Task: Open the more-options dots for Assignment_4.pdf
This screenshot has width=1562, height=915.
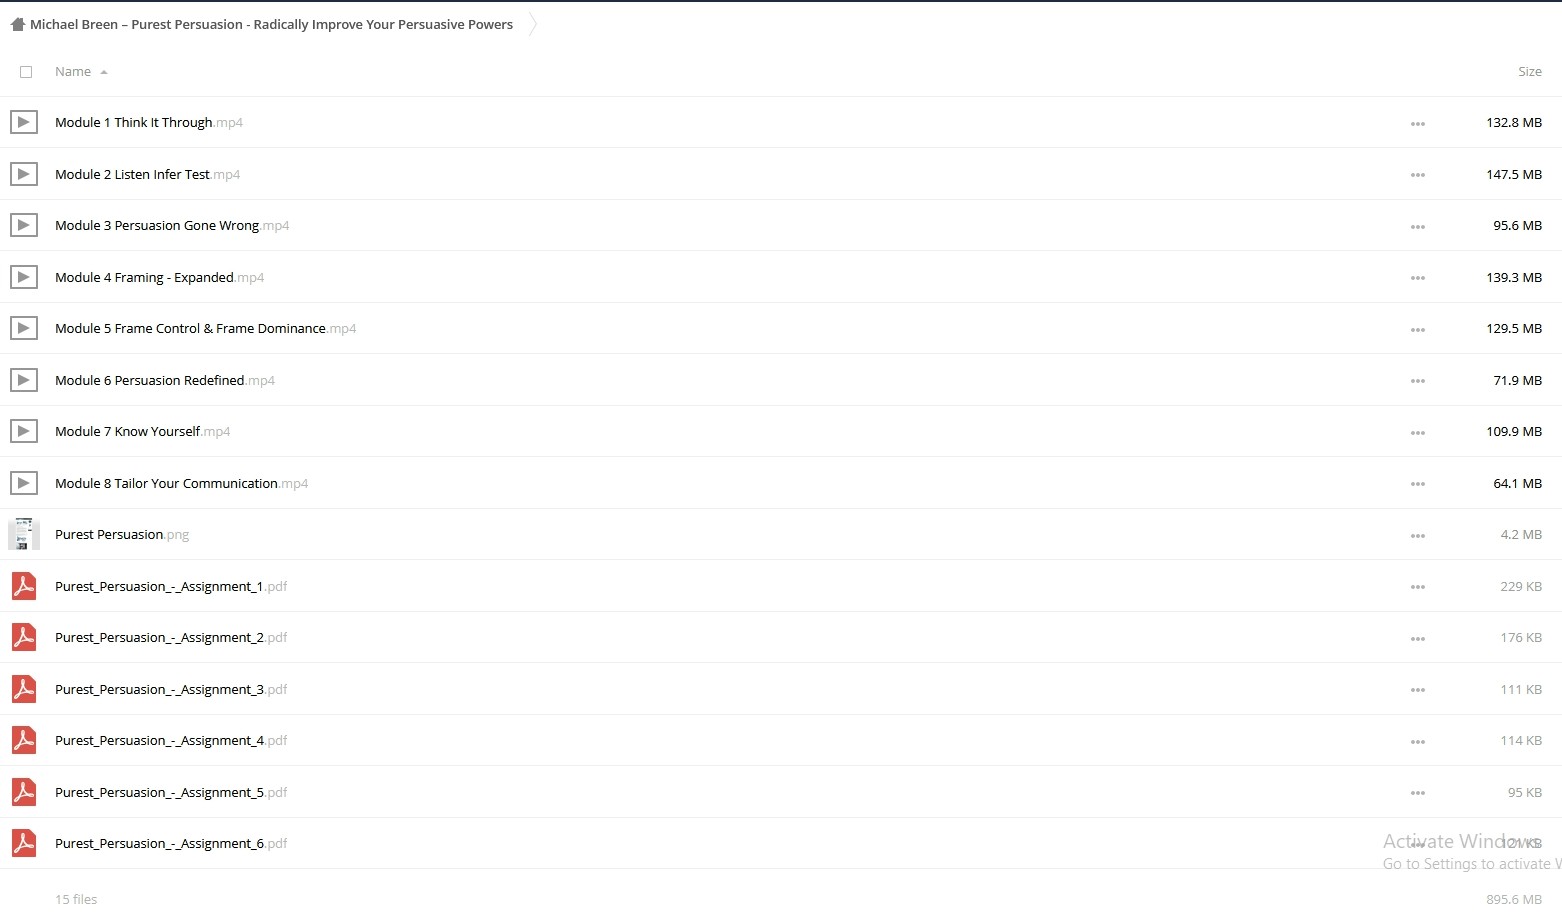Action: pyautogui.click(x=1418, y=742)
